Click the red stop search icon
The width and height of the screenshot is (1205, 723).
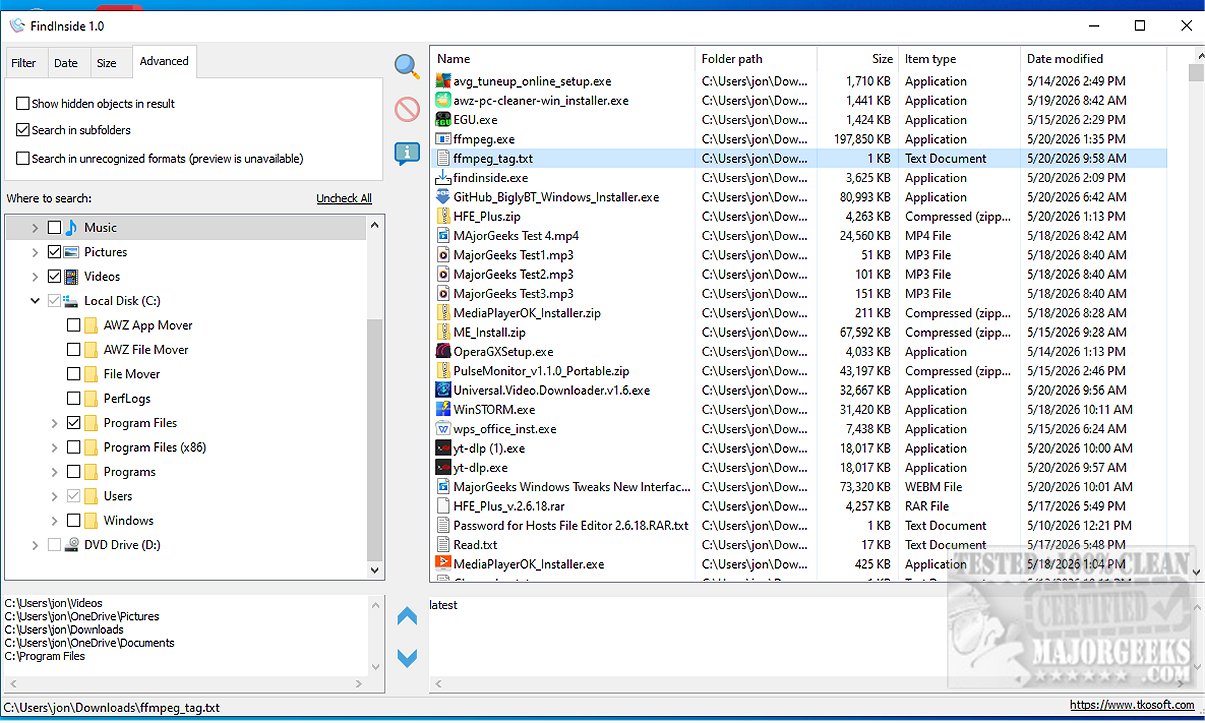[407, 109]
